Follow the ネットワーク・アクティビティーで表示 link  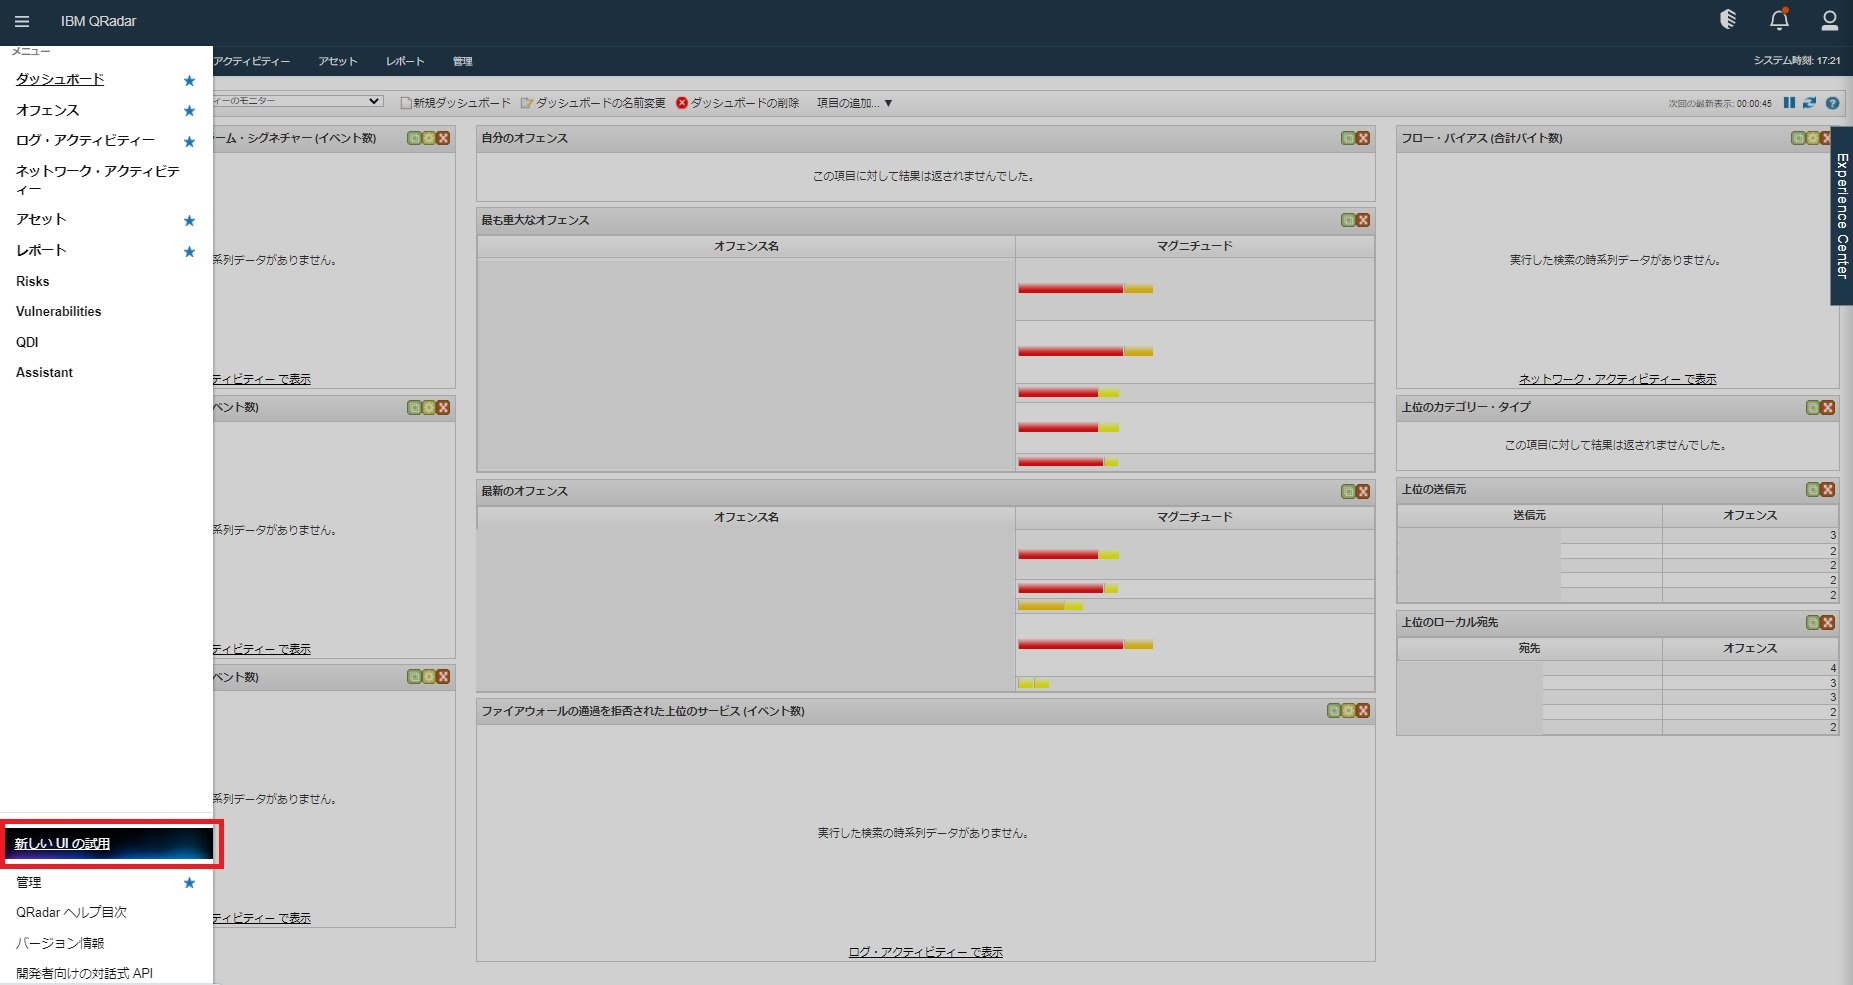point(1617,379)
